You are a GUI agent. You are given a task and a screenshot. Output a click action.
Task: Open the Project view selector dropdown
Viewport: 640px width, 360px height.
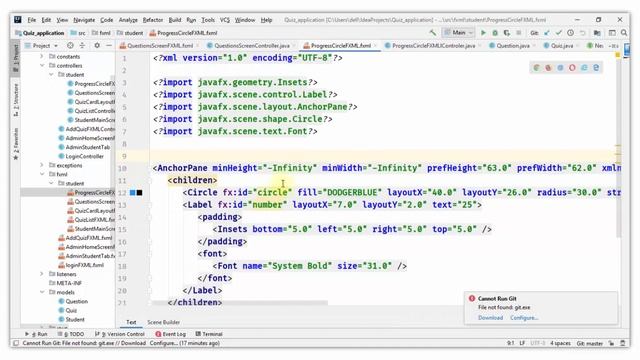pos(41,46)
